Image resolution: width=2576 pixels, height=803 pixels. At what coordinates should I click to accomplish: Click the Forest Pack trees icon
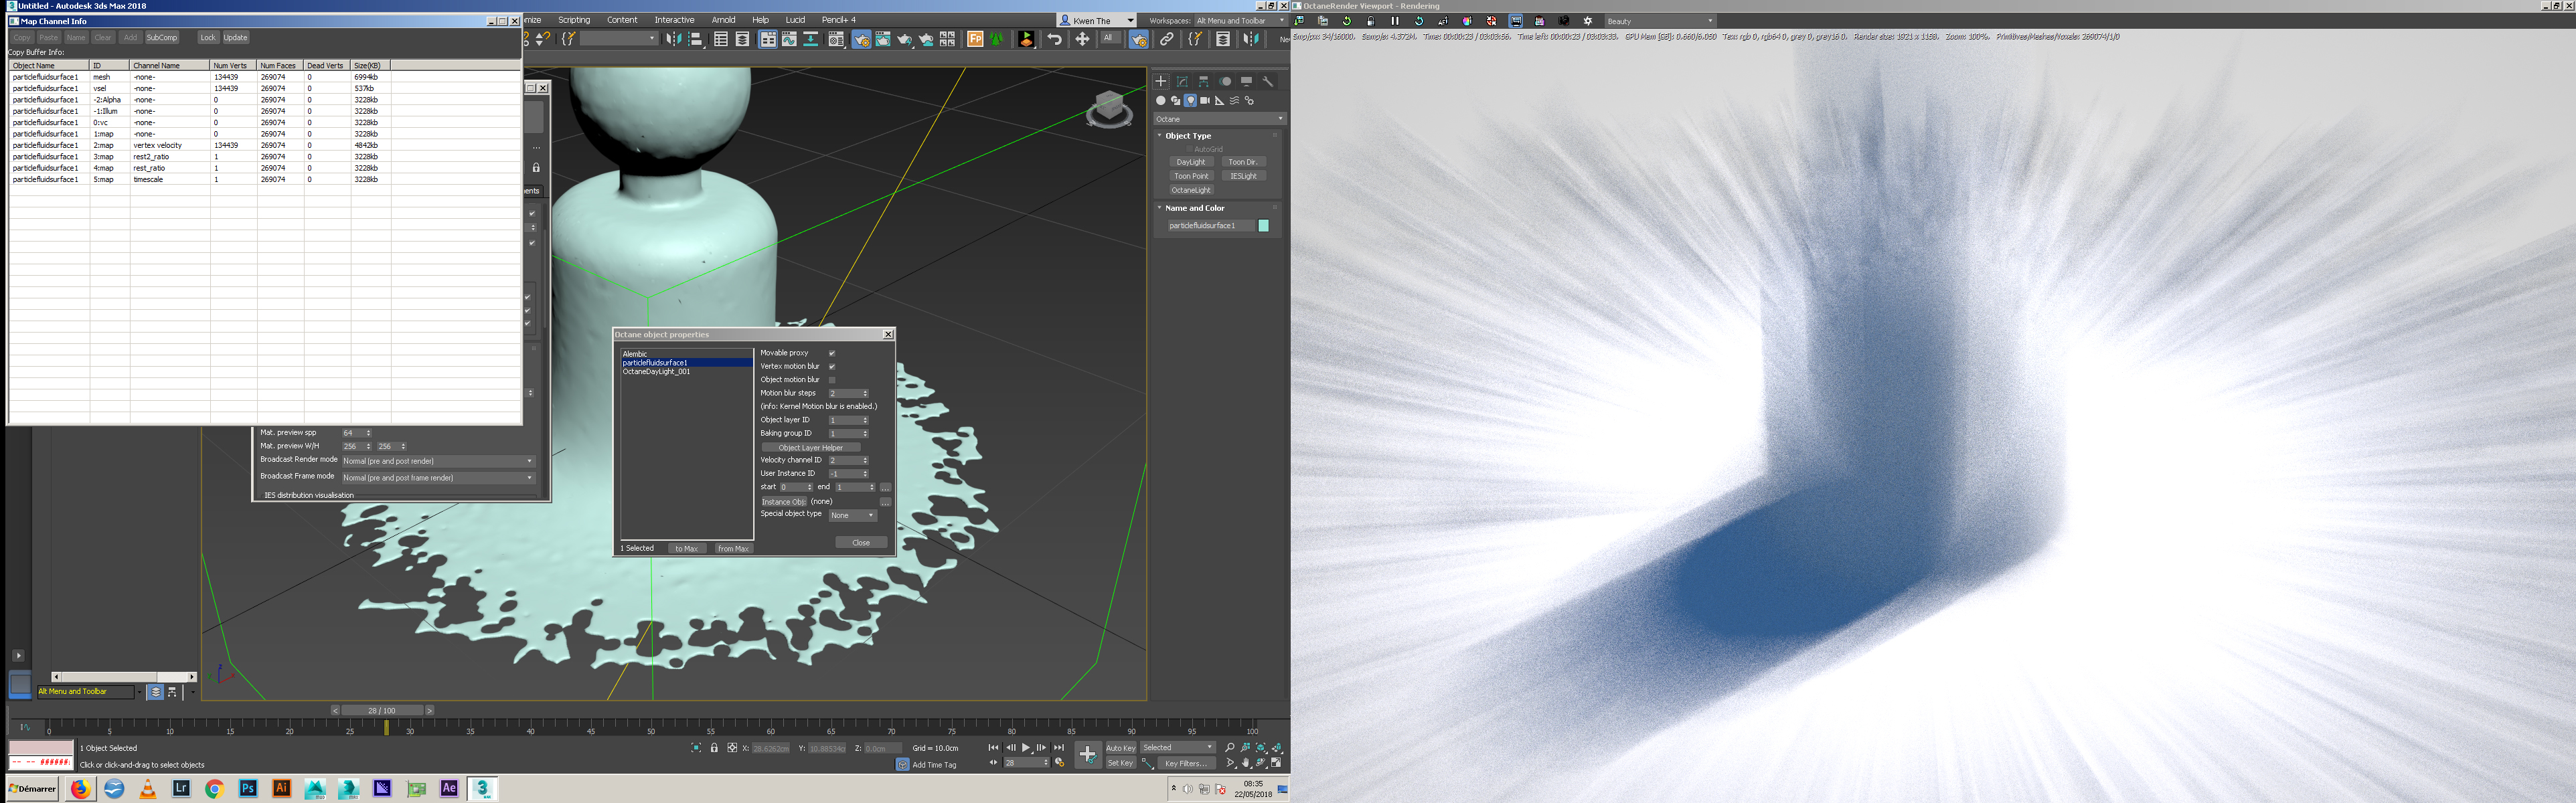997,39
